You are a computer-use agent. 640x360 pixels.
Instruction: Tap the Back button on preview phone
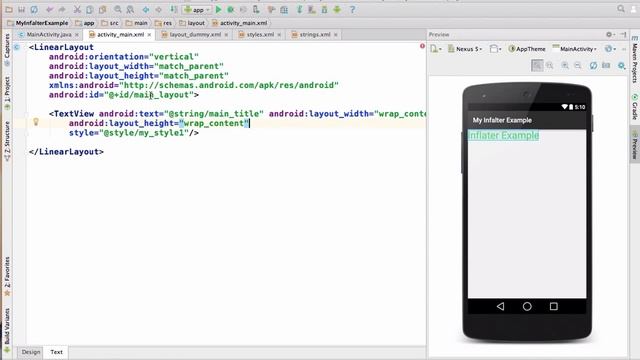tap(500, 306)
